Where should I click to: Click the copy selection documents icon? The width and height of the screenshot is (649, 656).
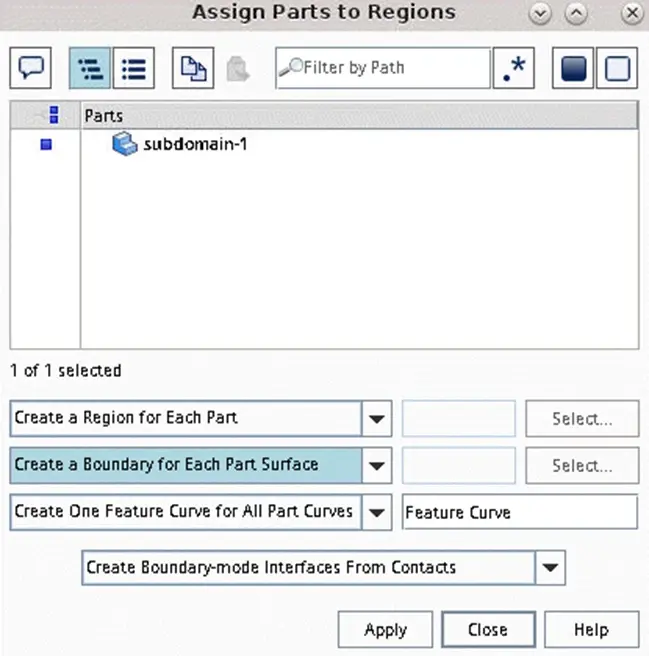[x=193, y=68]
